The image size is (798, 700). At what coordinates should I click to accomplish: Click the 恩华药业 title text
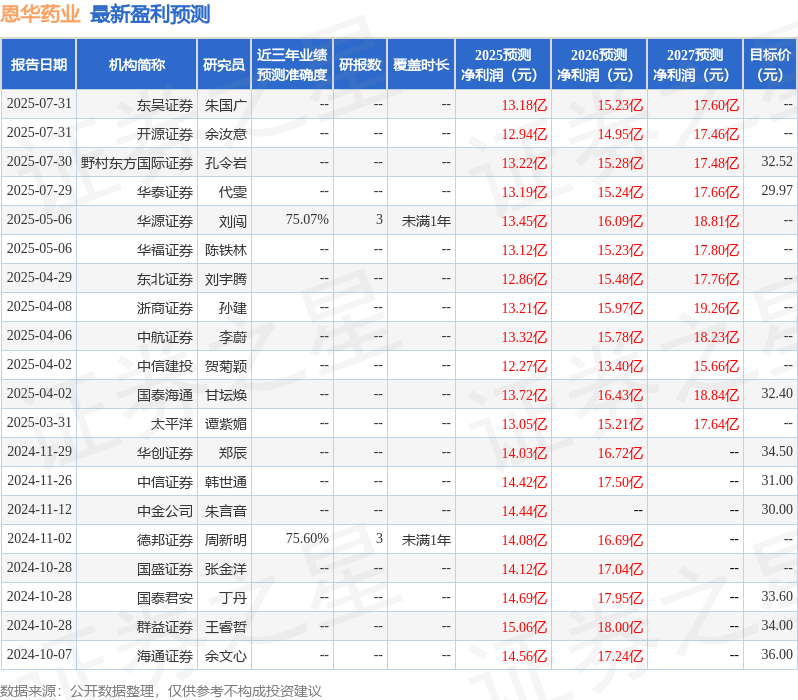[40, 14]
